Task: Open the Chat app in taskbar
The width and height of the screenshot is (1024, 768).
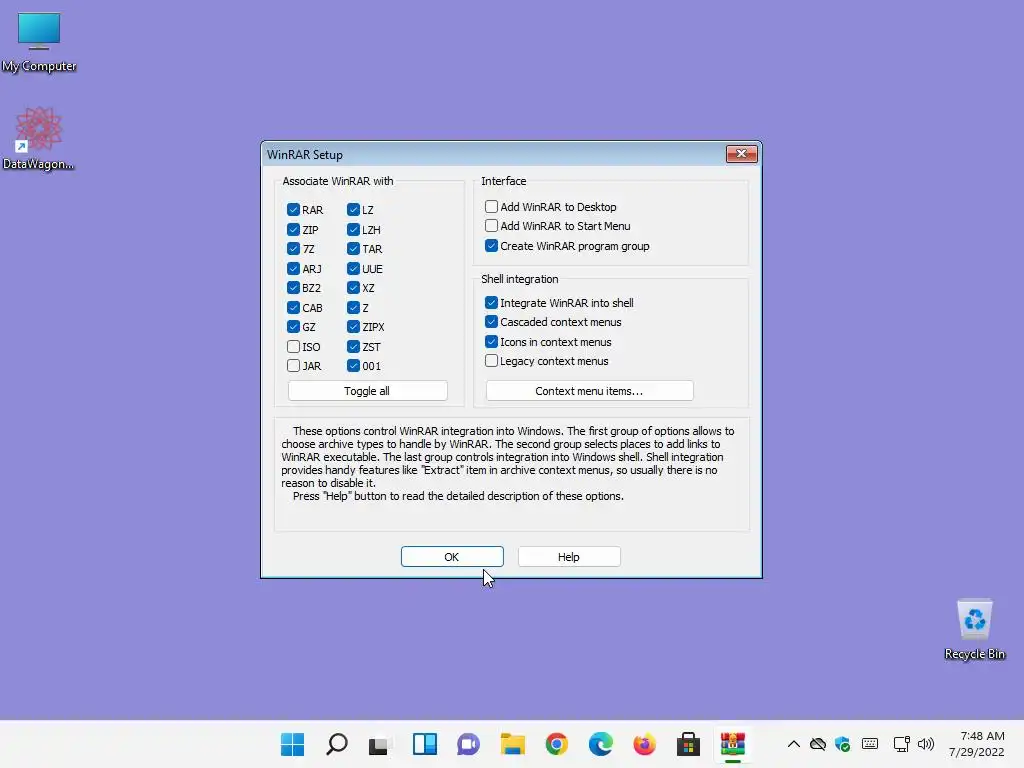Action: click(468, 744)
